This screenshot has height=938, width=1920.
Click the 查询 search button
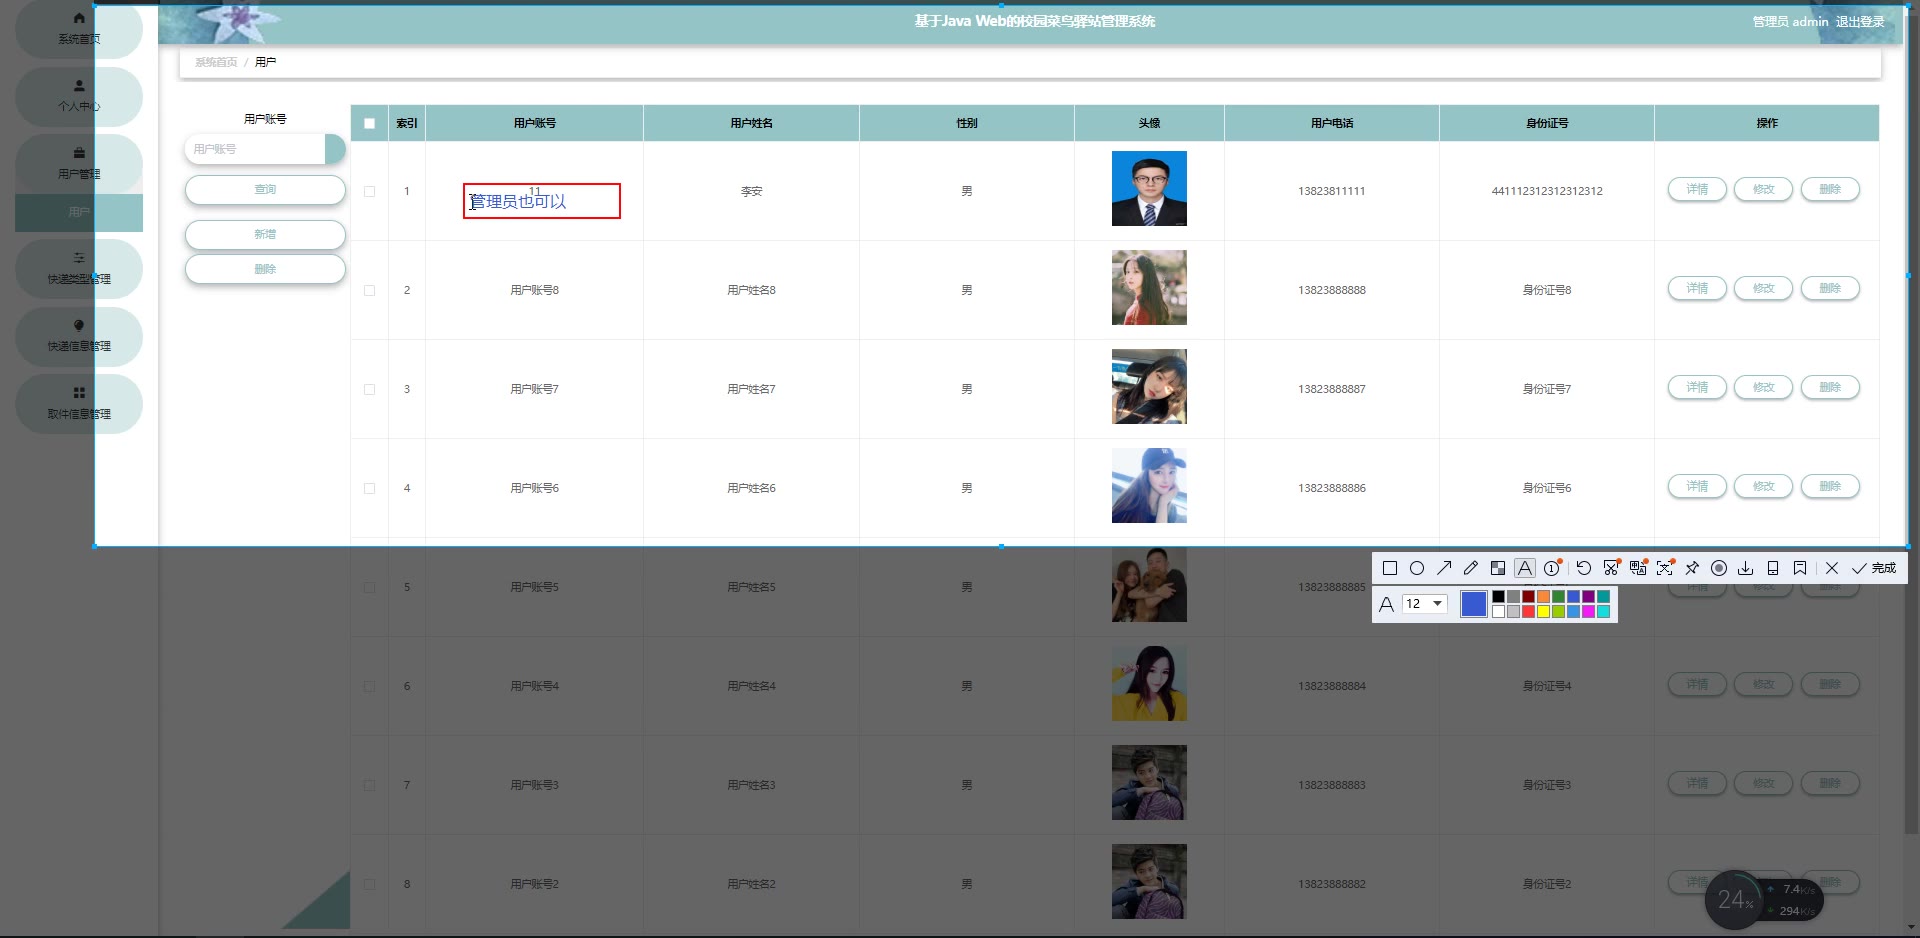[265, 189]
